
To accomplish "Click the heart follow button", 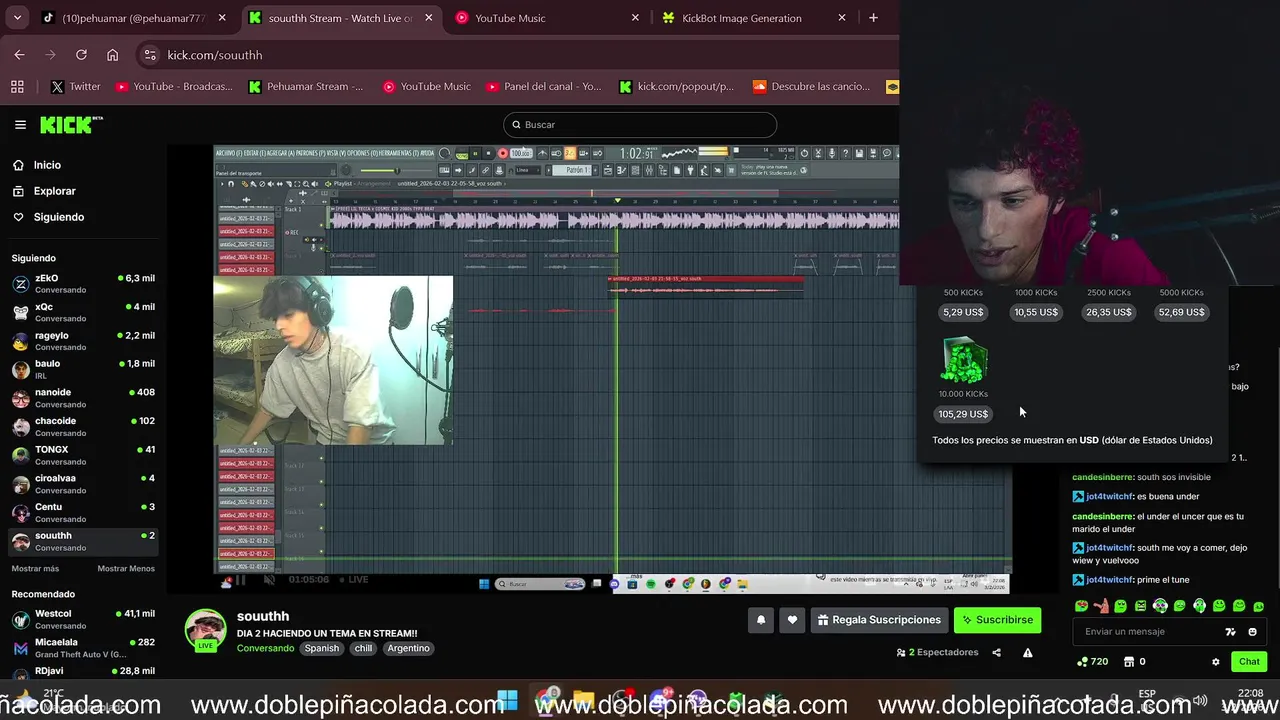I will [x=792, y=620].
